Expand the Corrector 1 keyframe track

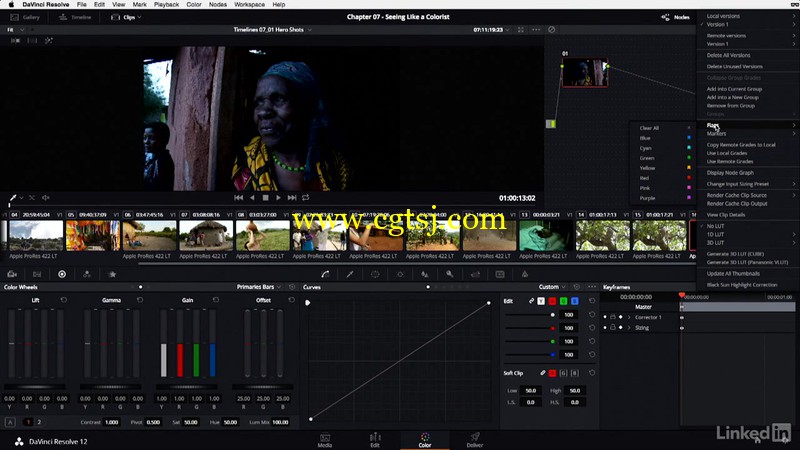(629, 317)
